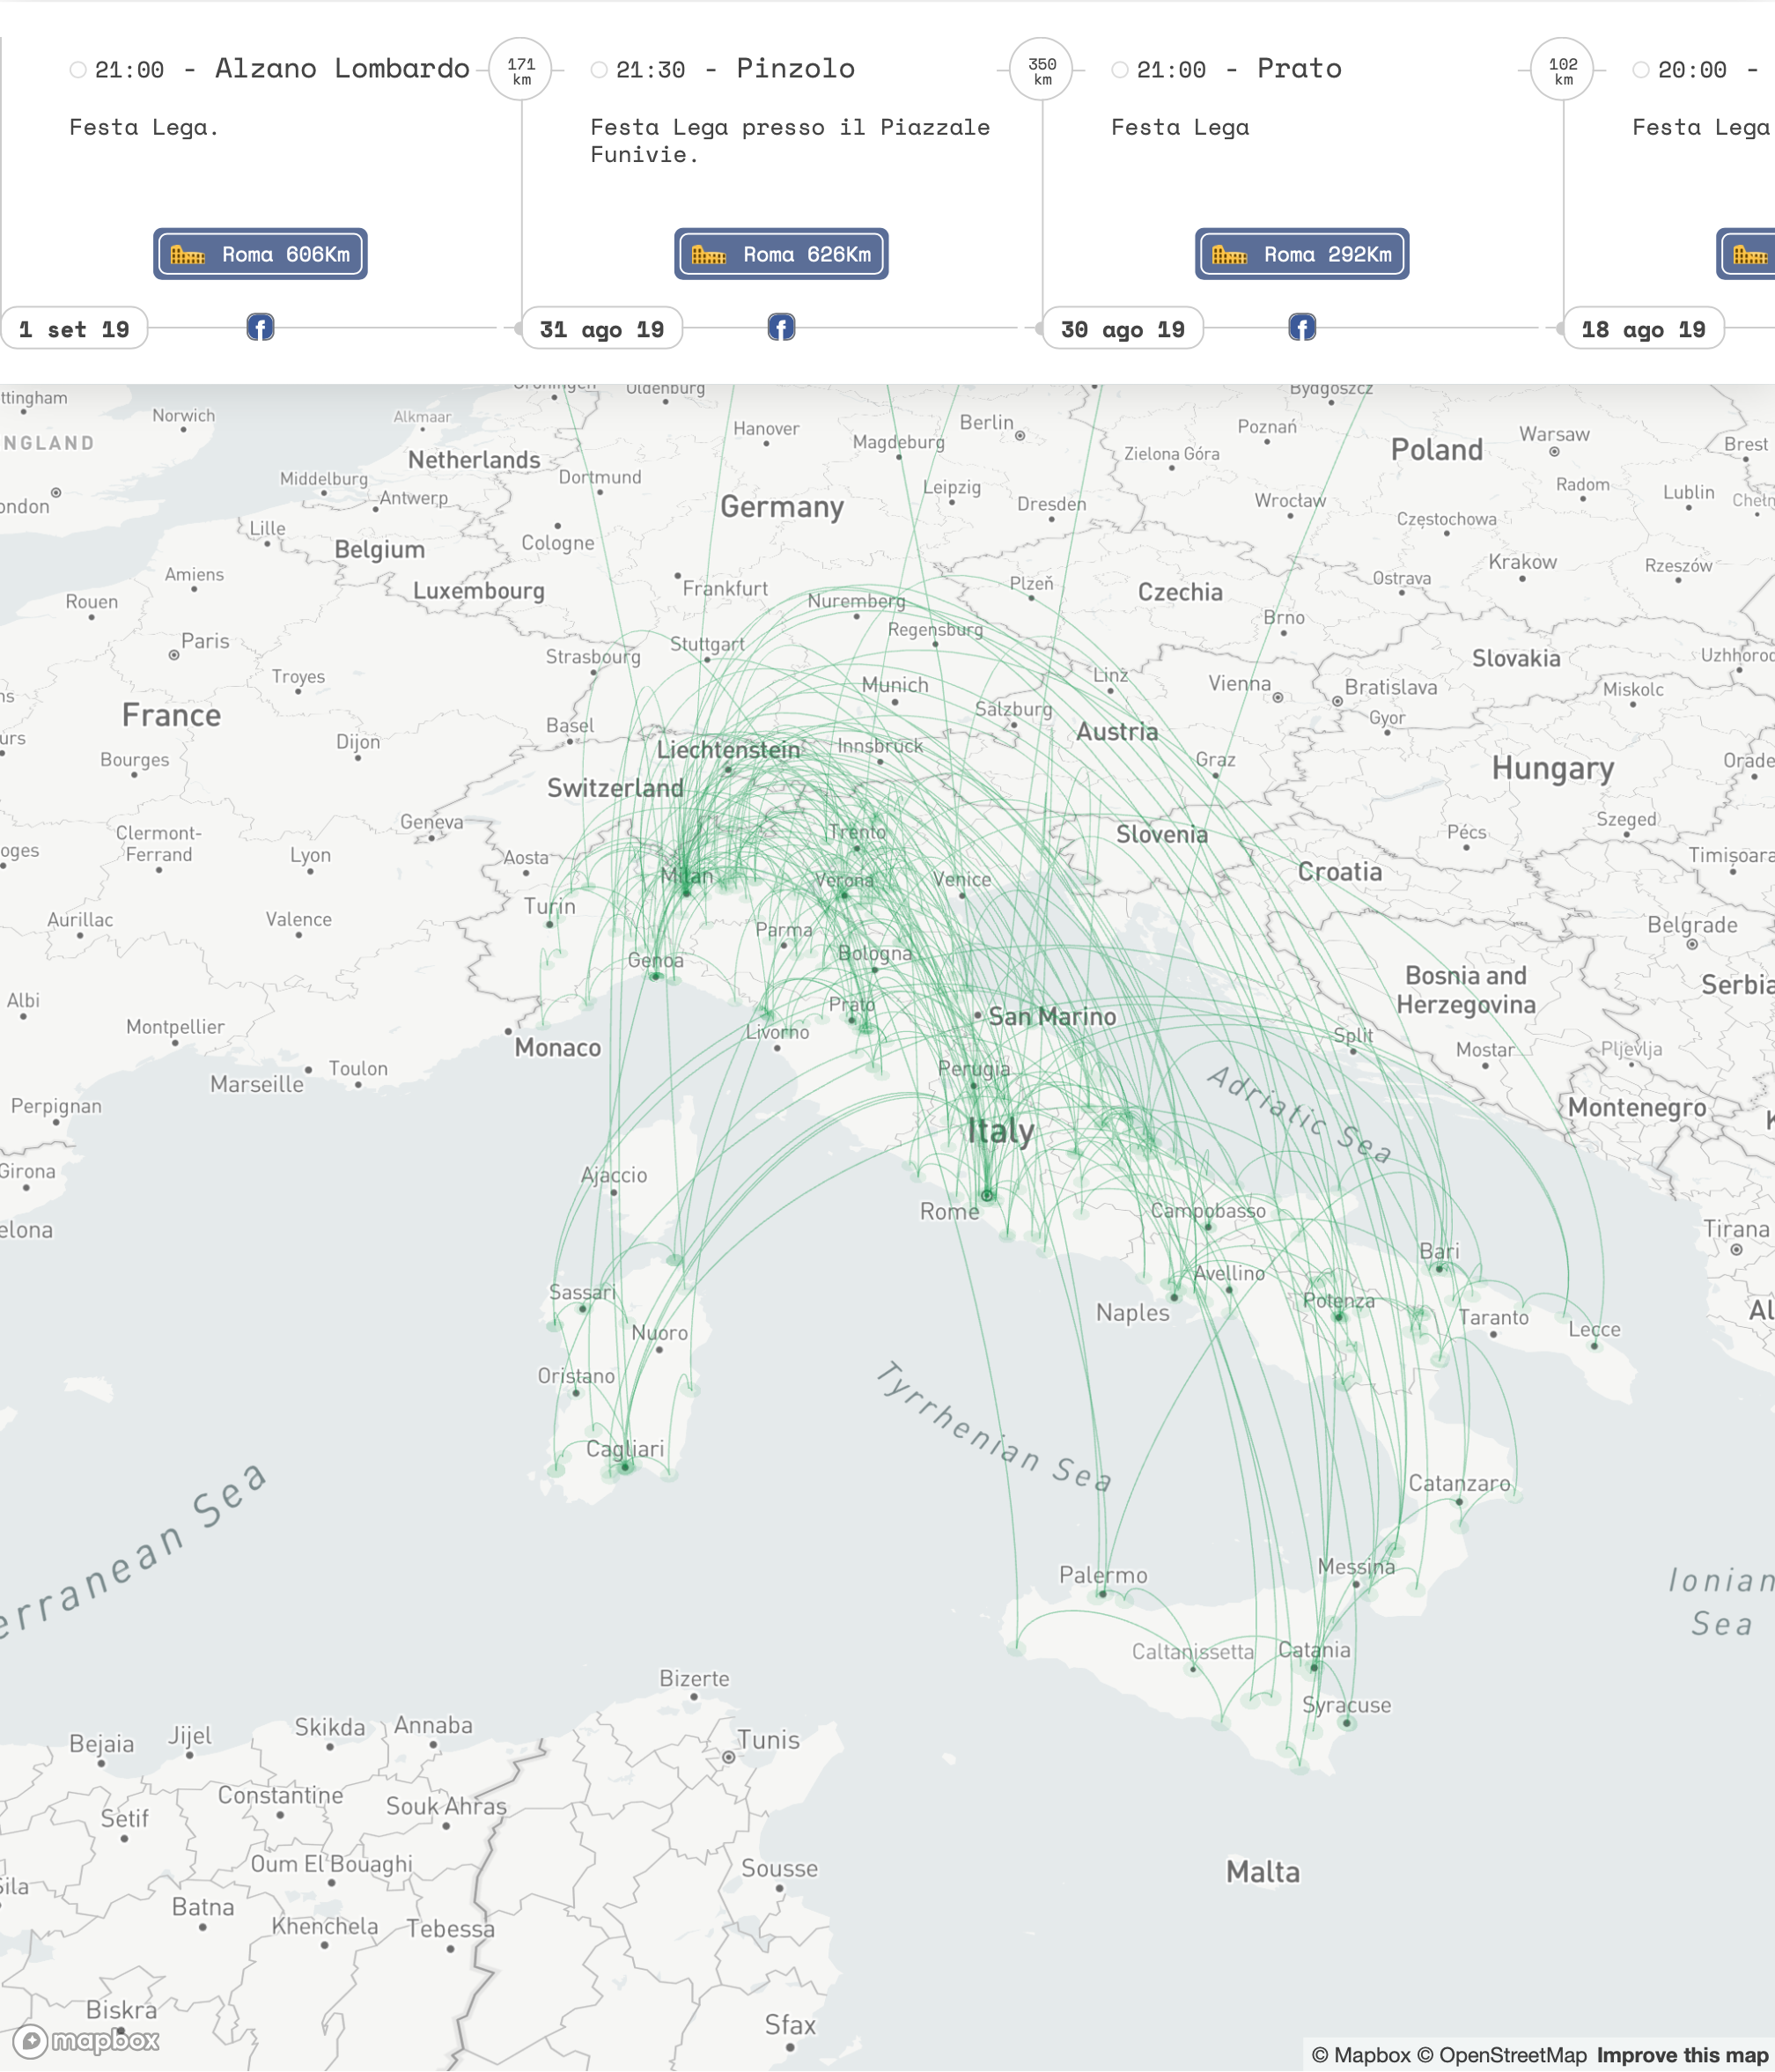The height and width of the screenshot is (2072, 1775).
Task: Click the Mapbox logo
Action: tap(87, 2040)
